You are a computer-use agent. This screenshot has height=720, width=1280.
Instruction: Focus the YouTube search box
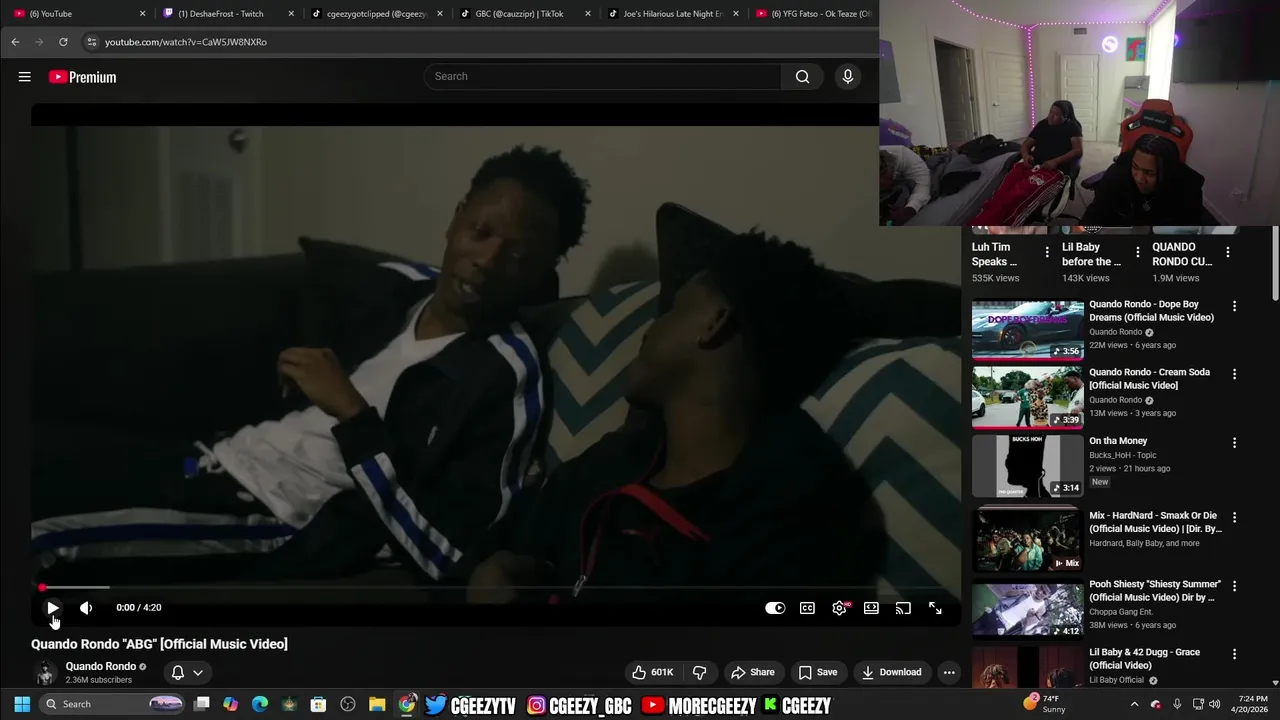[x=602, y=76]
